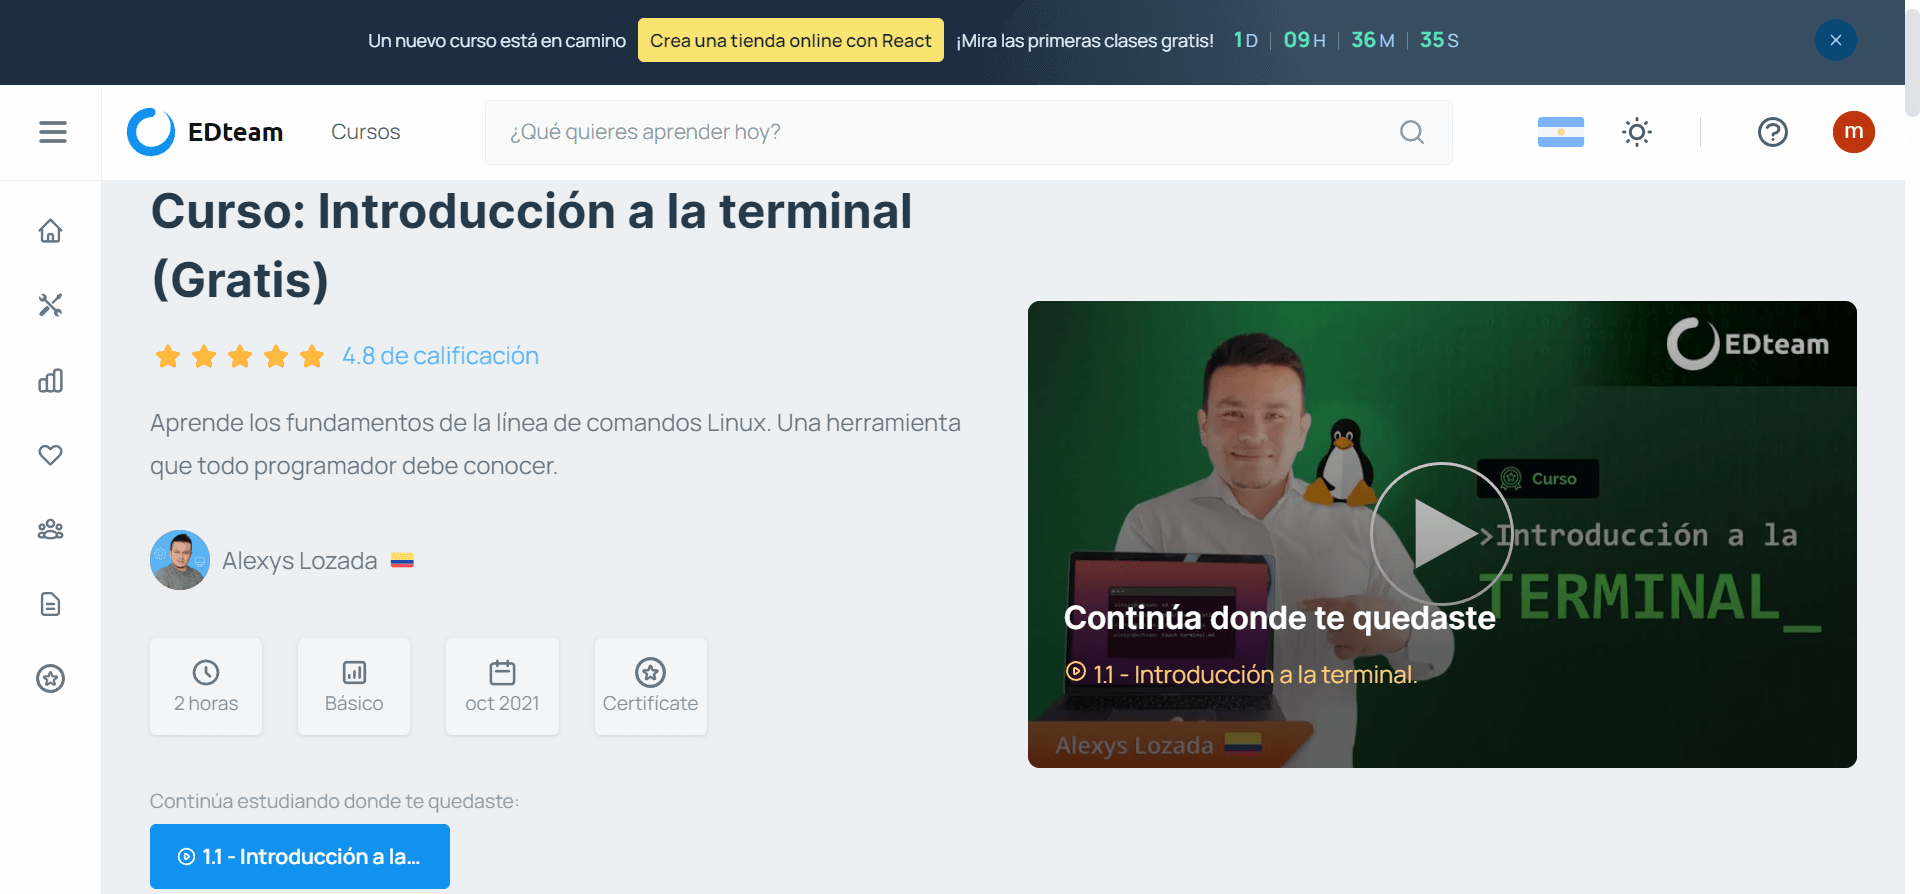
Task: Click the 'Continúa estudiando donde te quedaste:' label
Action: (334, 801)
